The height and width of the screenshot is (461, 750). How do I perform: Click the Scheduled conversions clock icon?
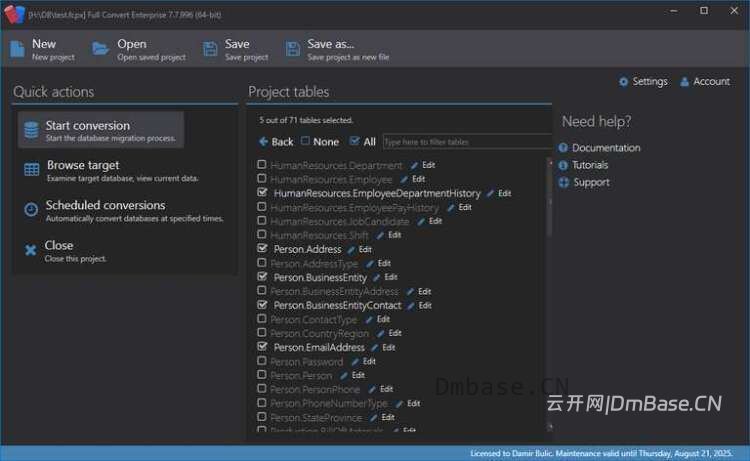pos(31,209)
